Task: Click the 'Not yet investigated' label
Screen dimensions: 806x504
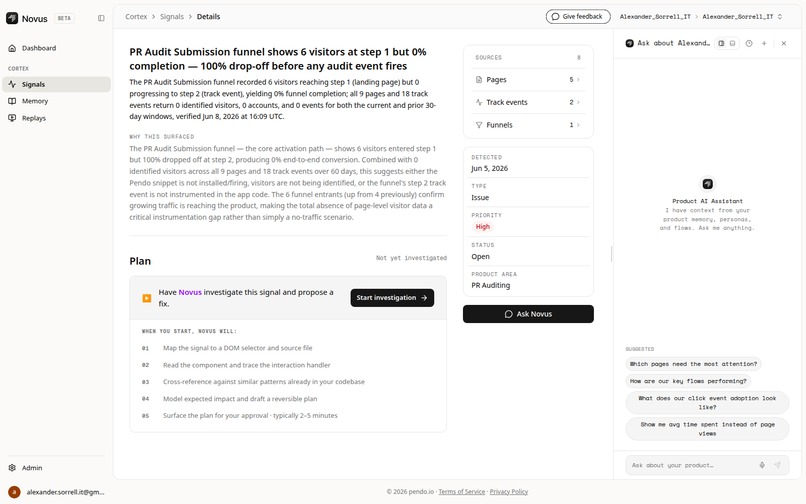Action: click(x=411, y=258)
